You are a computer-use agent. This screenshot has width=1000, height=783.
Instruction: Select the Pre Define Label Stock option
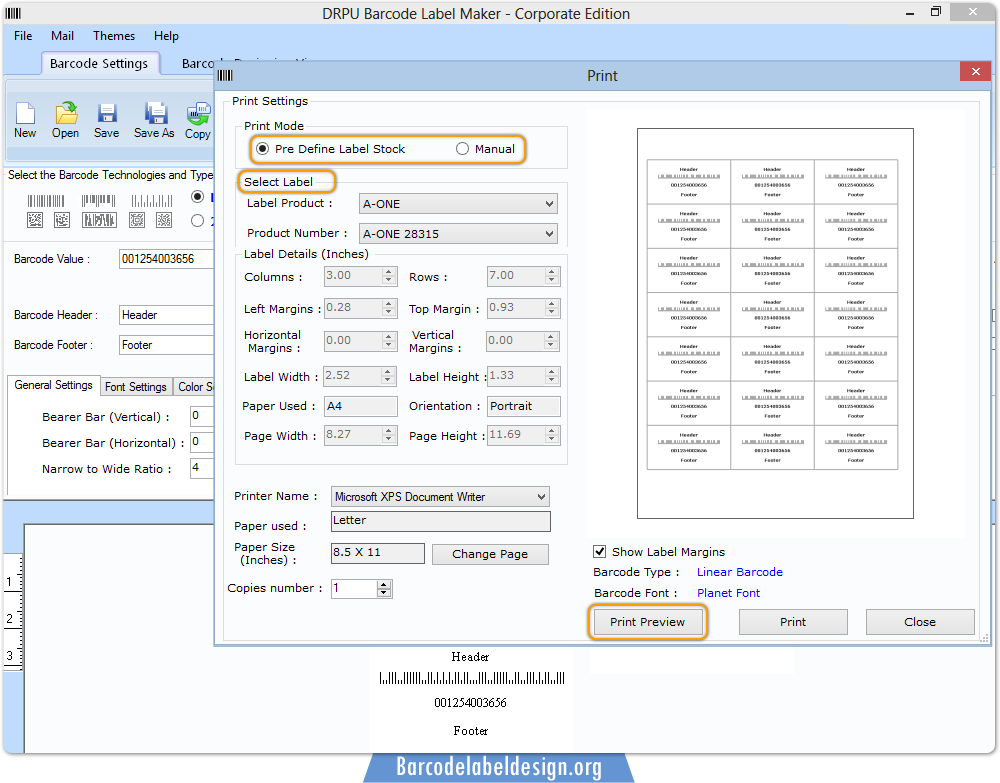pos(262,149)
